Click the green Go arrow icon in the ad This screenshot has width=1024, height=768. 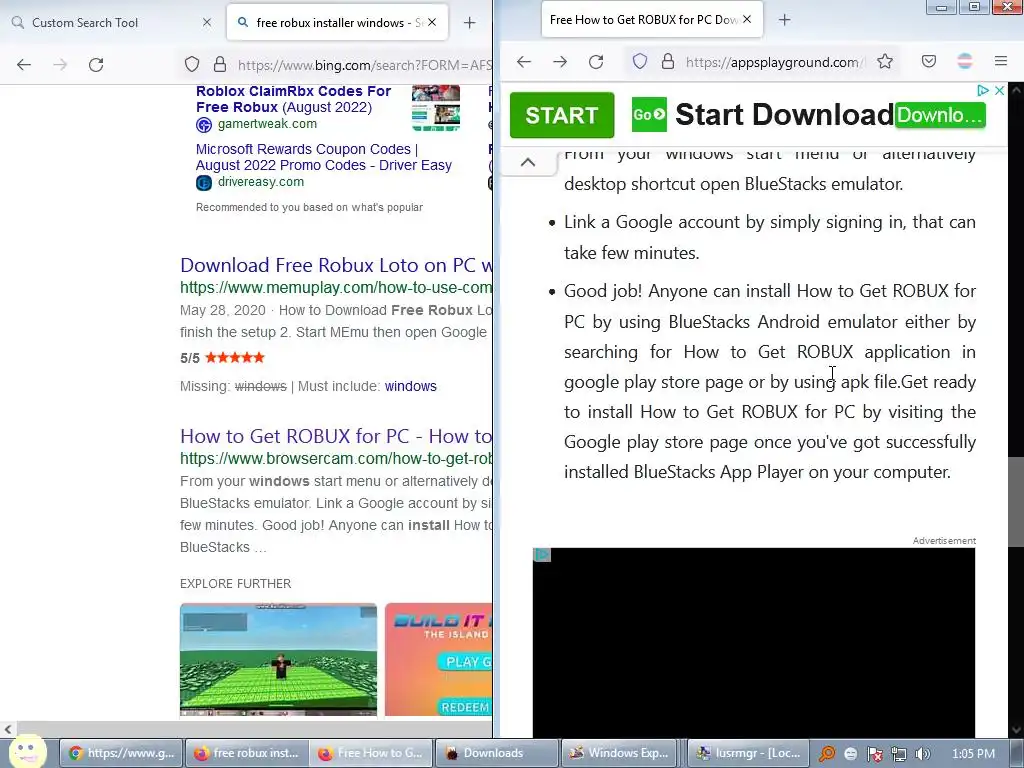click(649, 115)
